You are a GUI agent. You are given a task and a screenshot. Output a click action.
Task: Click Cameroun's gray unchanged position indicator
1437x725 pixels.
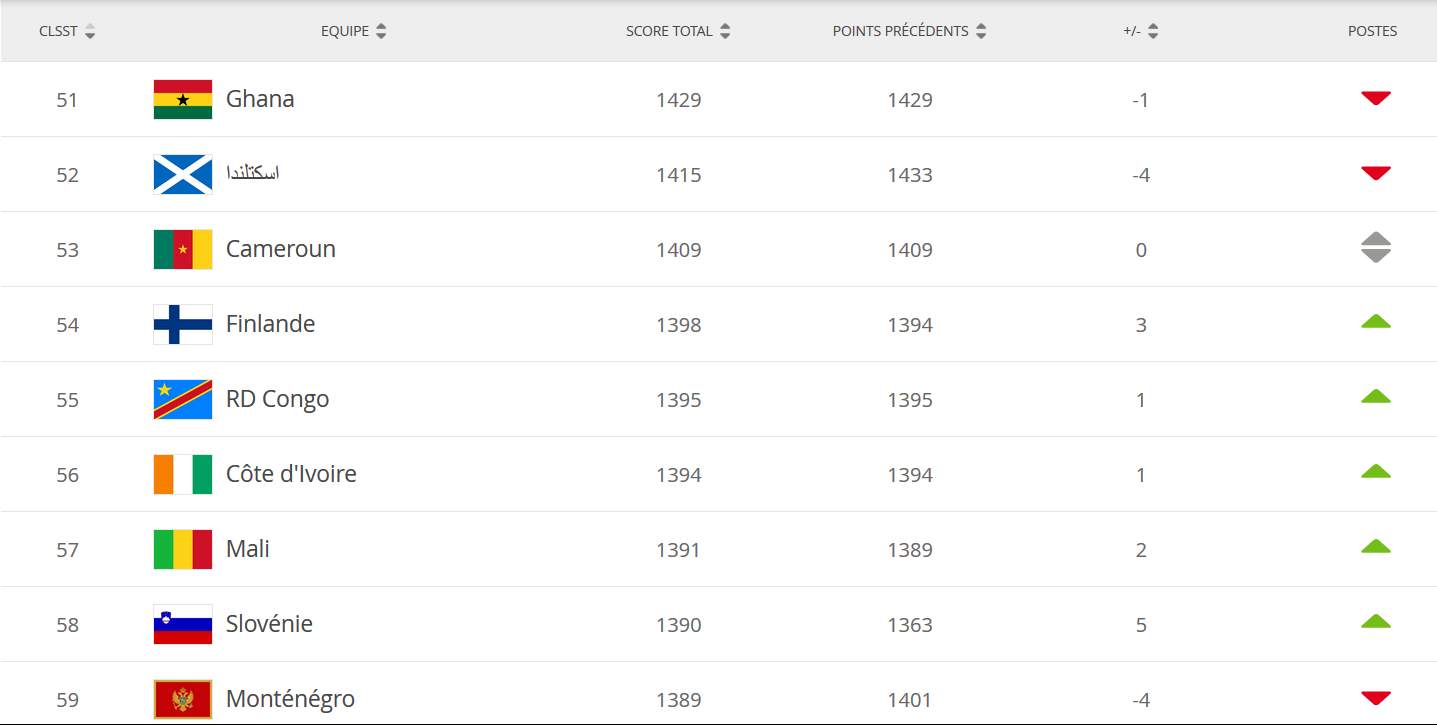point(1376,247)
